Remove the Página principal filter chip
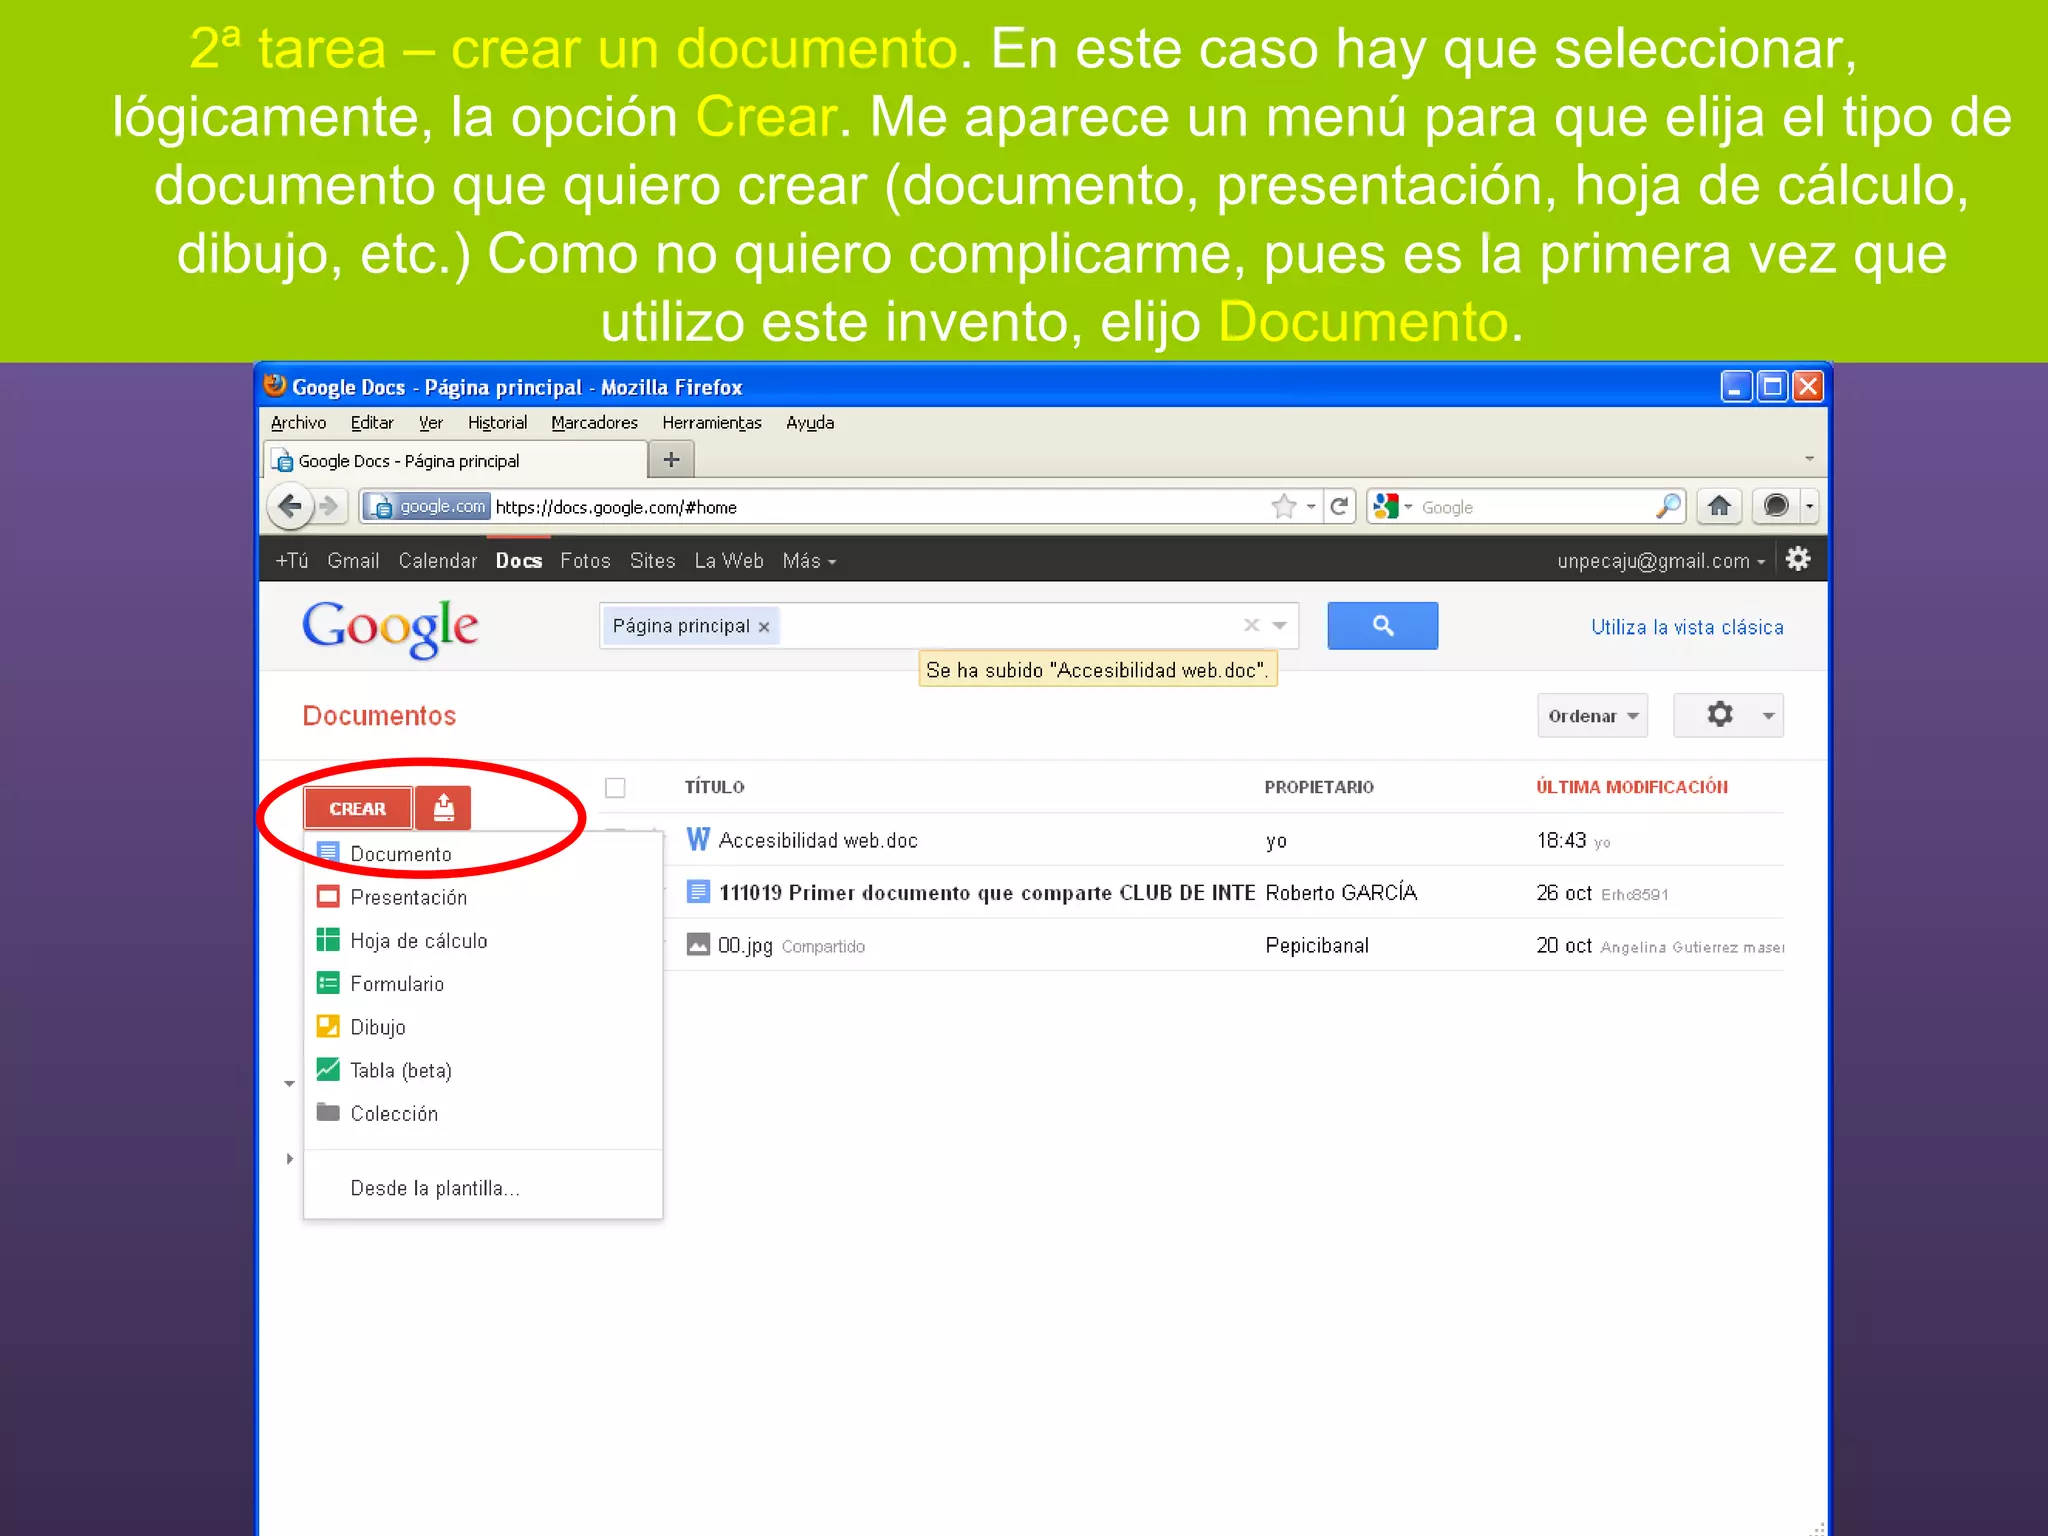 [764, 627]
